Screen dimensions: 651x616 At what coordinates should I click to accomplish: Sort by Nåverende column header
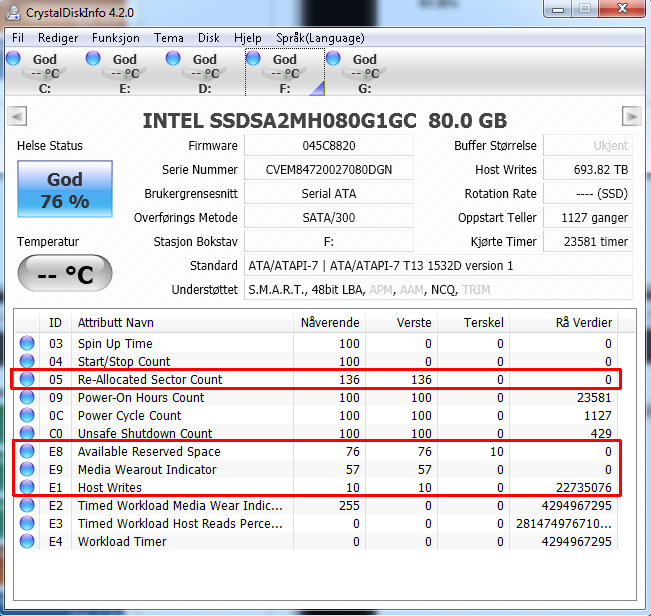coord(330,323)
